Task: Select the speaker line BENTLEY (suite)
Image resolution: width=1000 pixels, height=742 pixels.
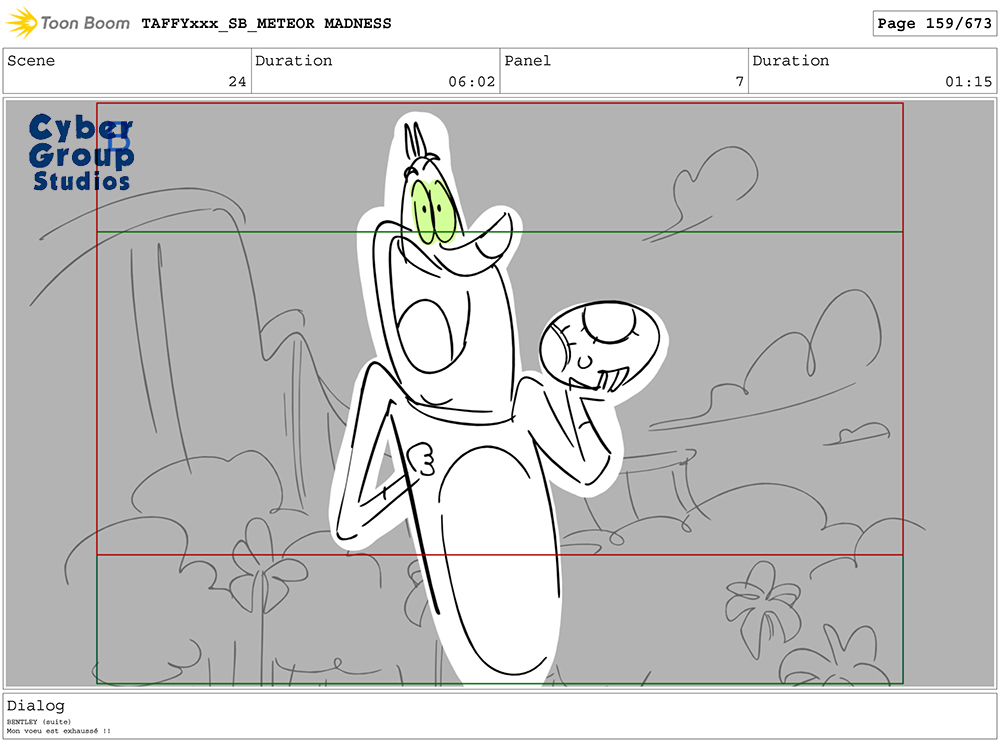Action: pyautogui.click(x=39, y=722)
